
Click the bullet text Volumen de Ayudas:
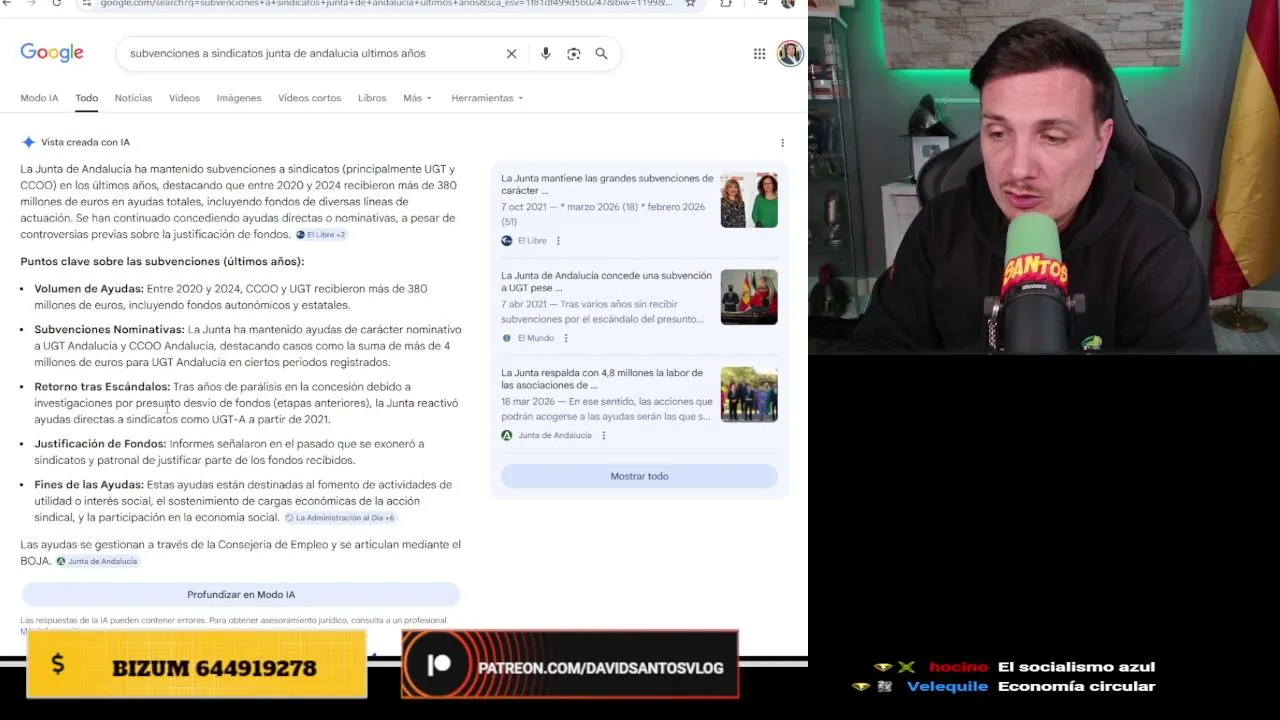(89, 289)
